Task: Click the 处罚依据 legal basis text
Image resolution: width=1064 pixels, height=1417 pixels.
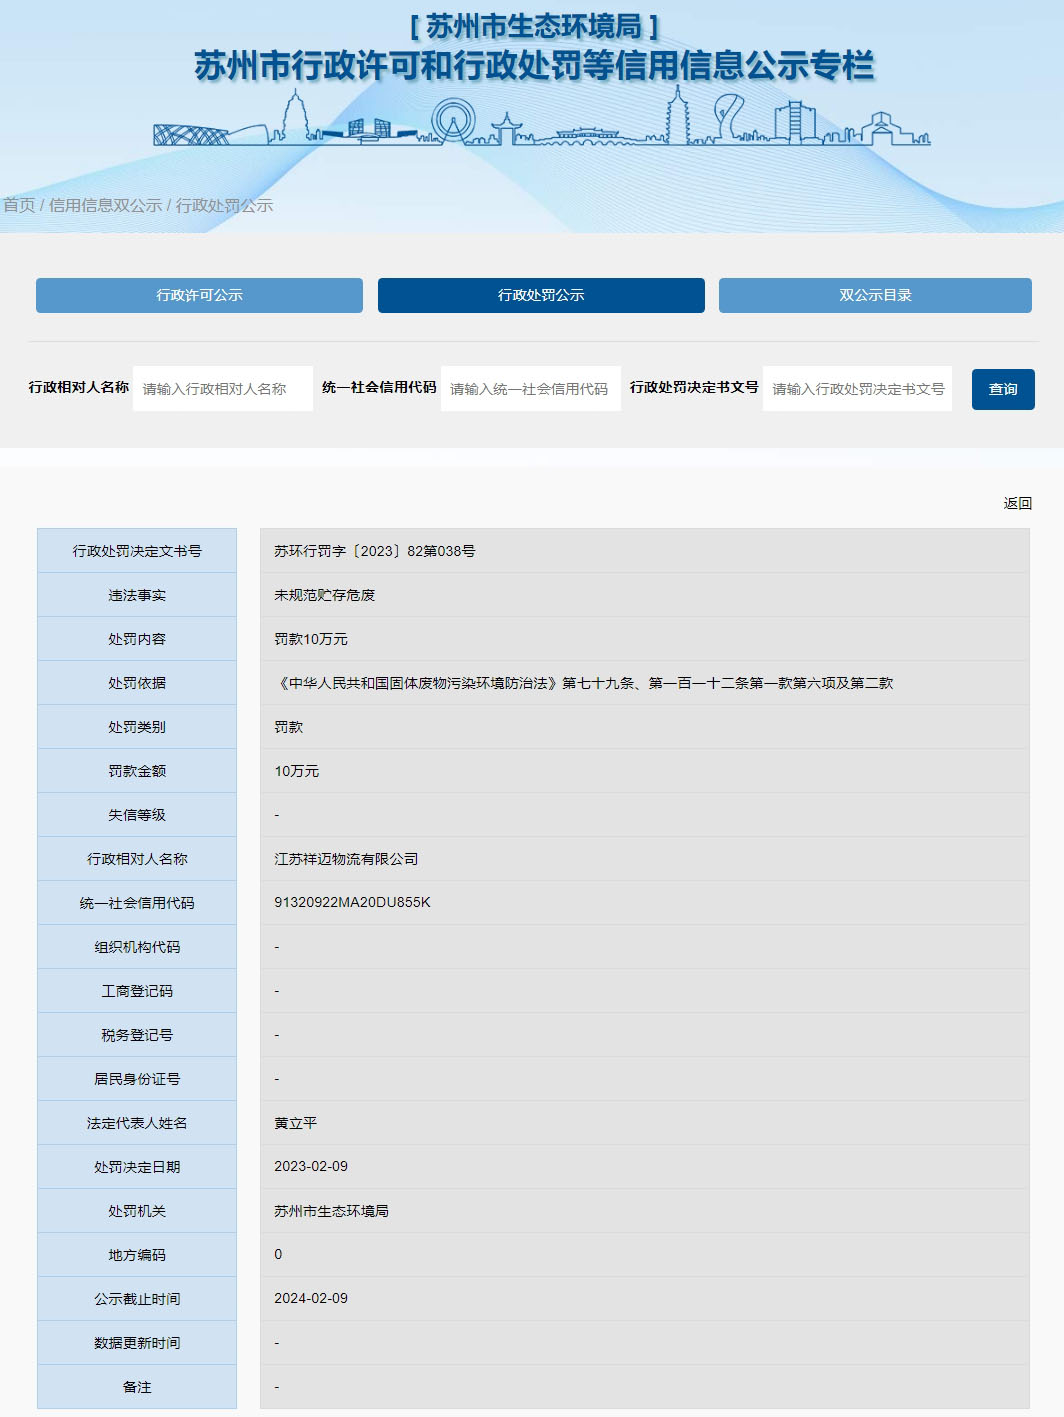Action: (584, 683)
